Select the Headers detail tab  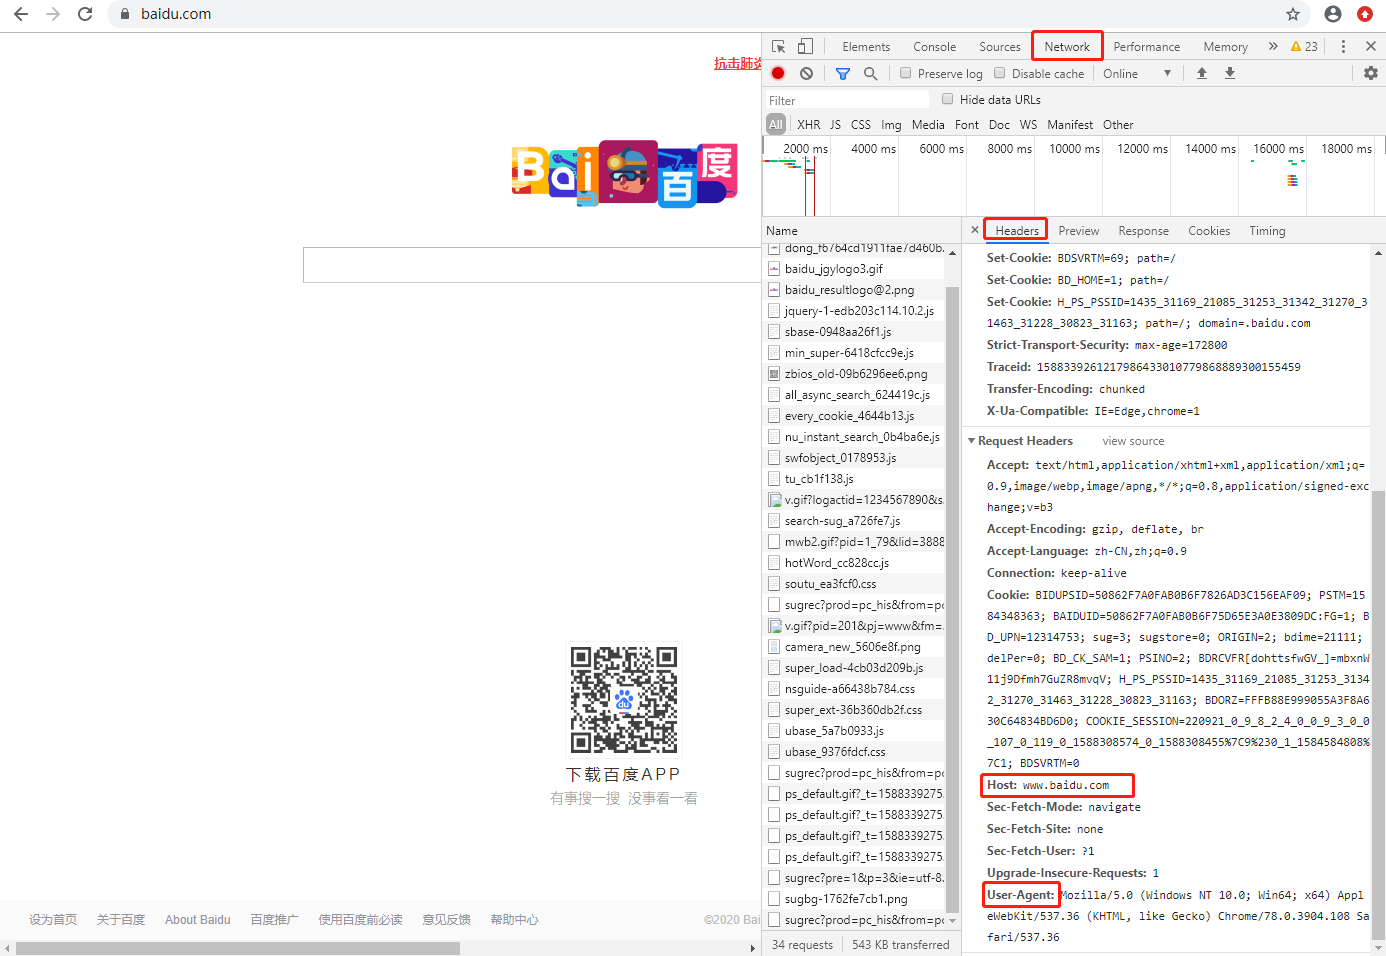pos(1017,231)
